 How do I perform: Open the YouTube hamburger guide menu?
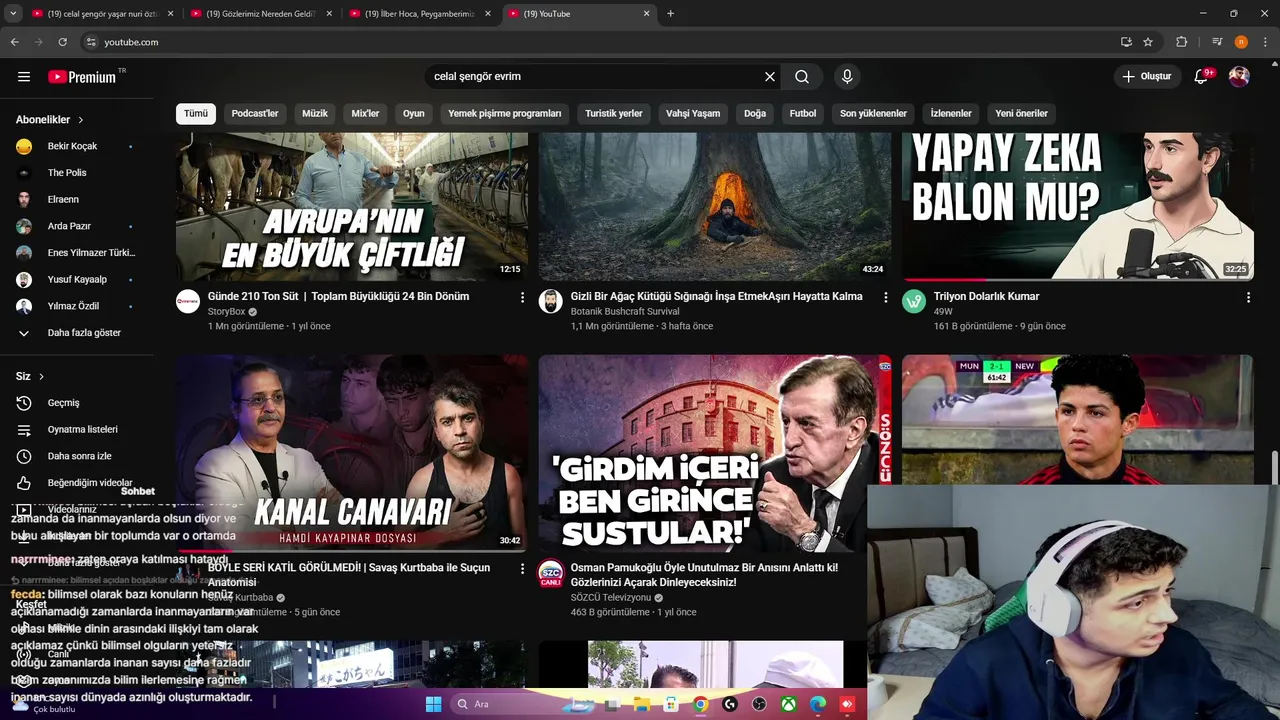24,77
